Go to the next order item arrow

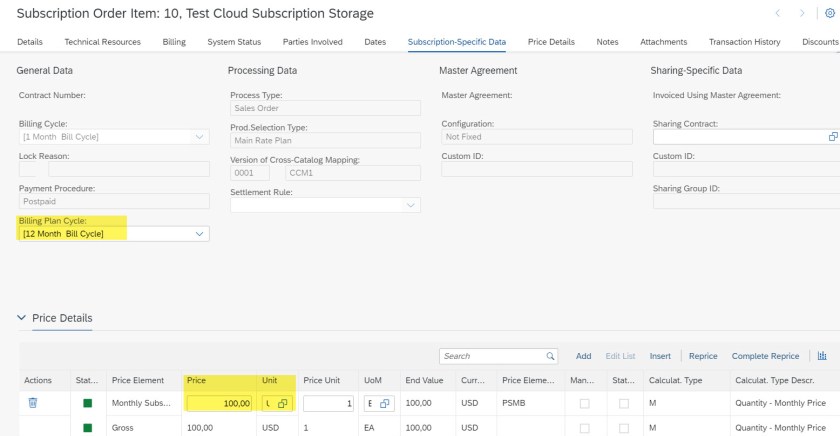pos(803,13)
